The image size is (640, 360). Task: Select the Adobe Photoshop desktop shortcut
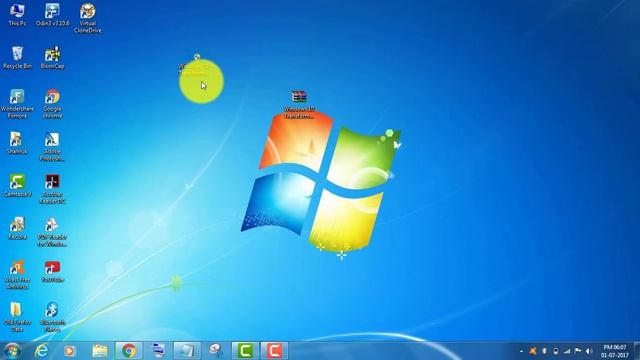point(52,147)
